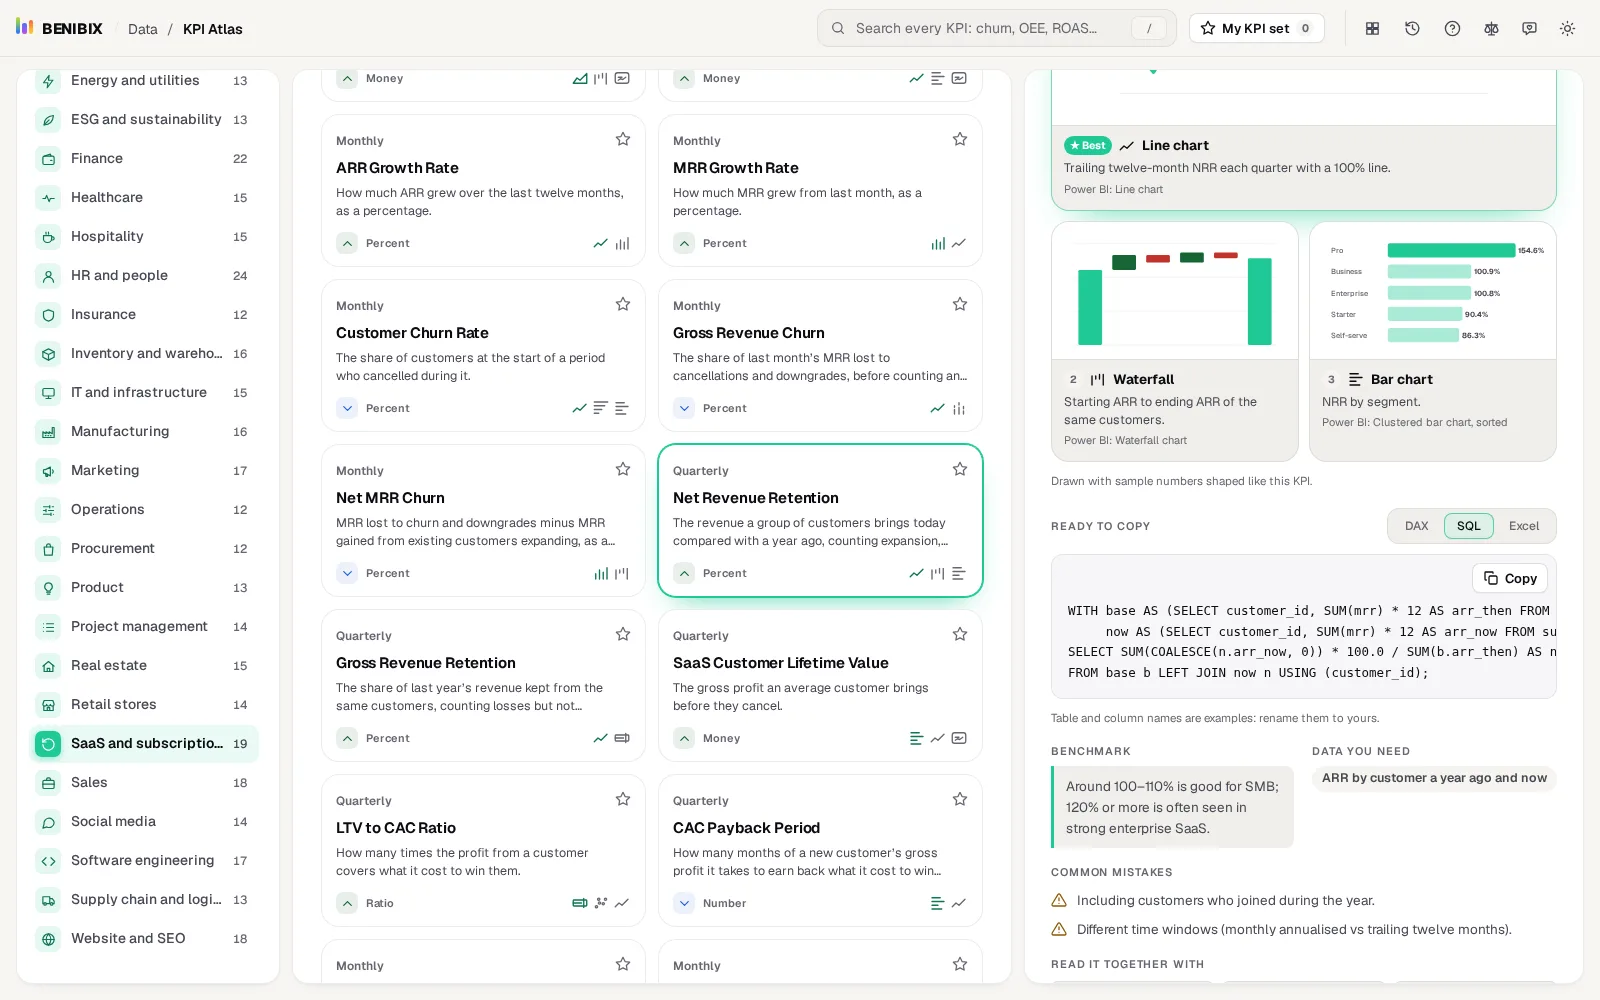Open the feedback speech-bubble icon
Image resolution: width=1600 pixels, height=1000 pixels.
pos(1529,29)
